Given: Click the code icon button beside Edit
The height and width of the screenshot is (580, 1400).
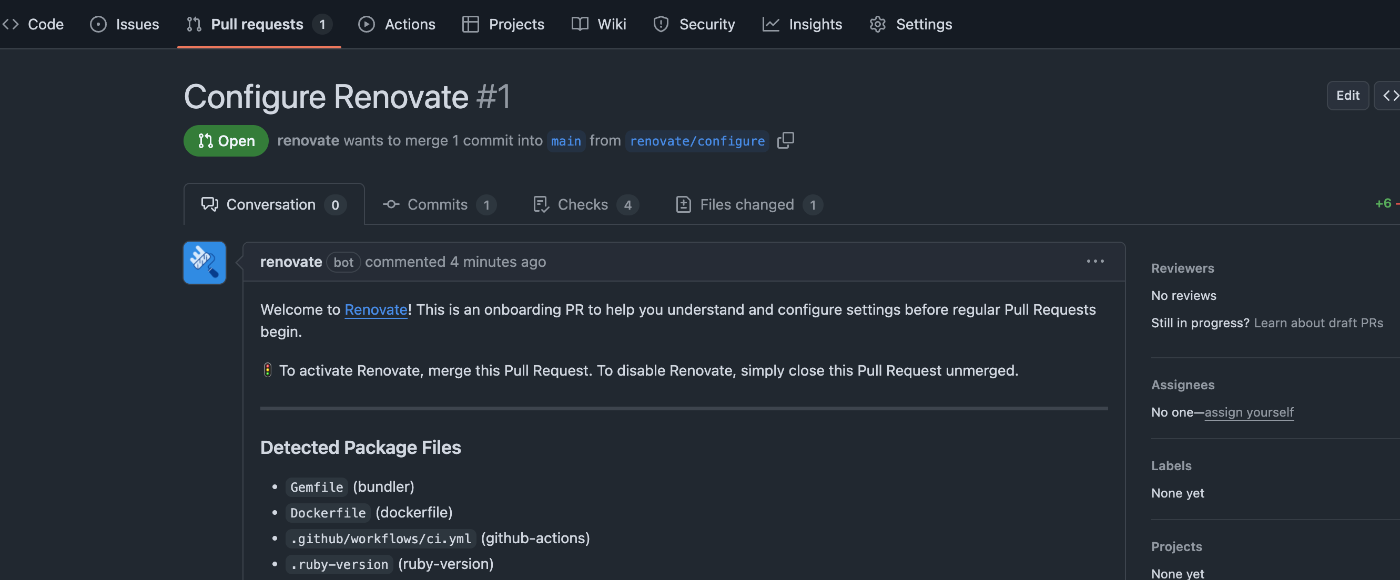Looking at the screenshot, I should [1388, 96].
